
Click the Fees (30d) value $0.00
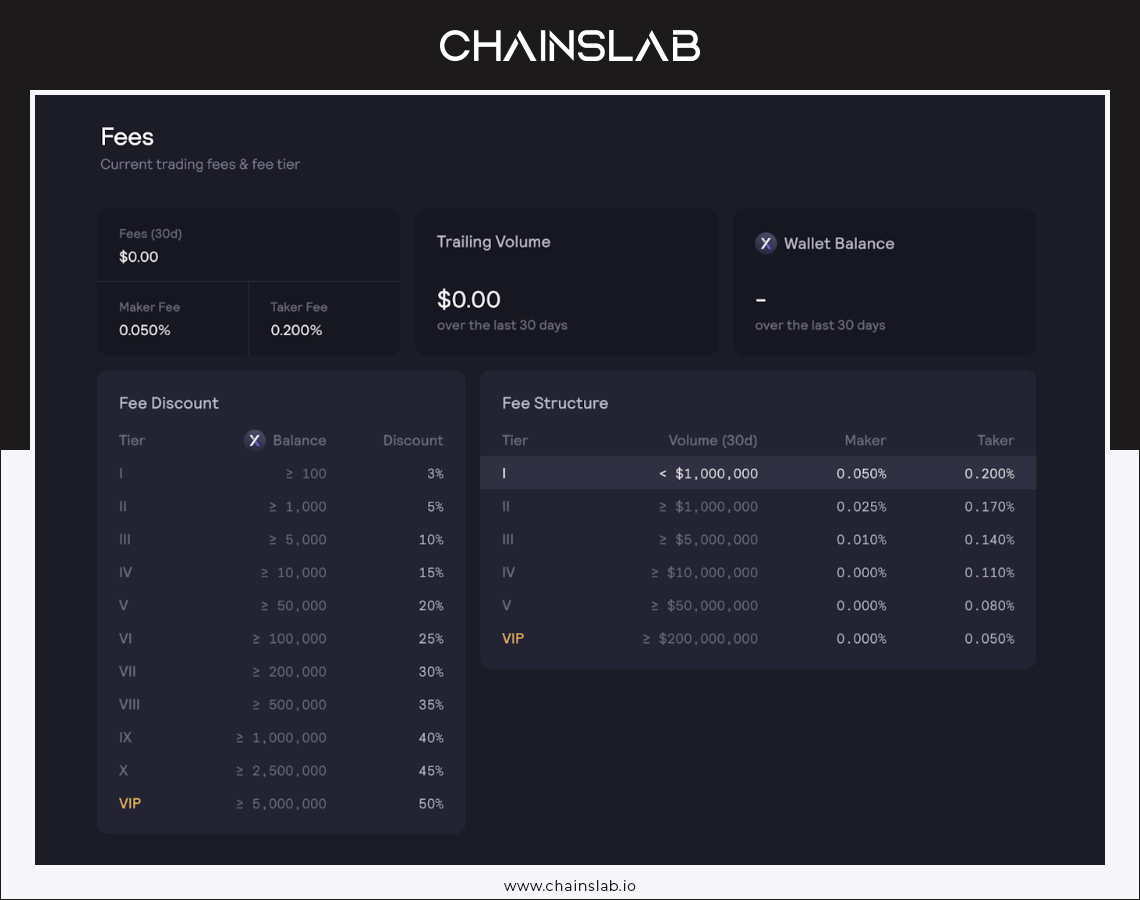pos(139,257)
